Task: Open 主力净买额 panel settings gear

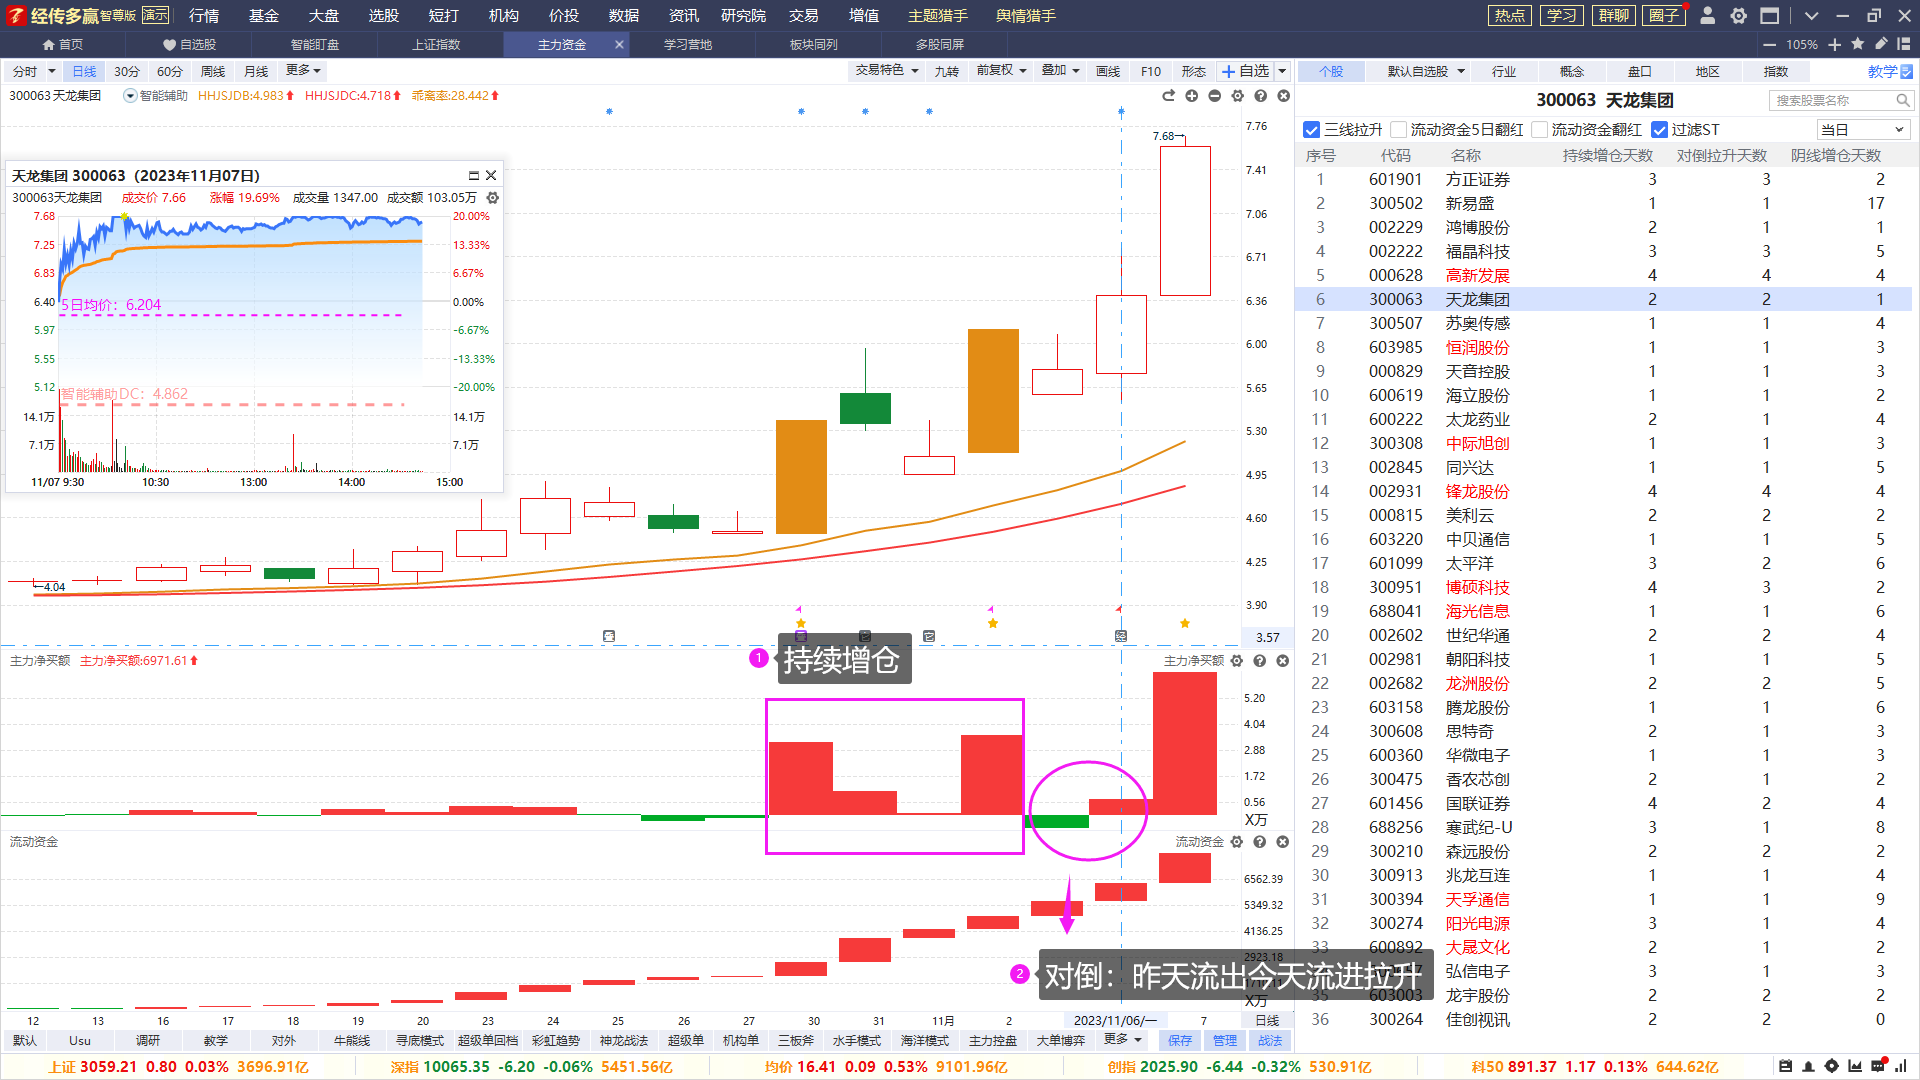Action: click(1237, 661)
